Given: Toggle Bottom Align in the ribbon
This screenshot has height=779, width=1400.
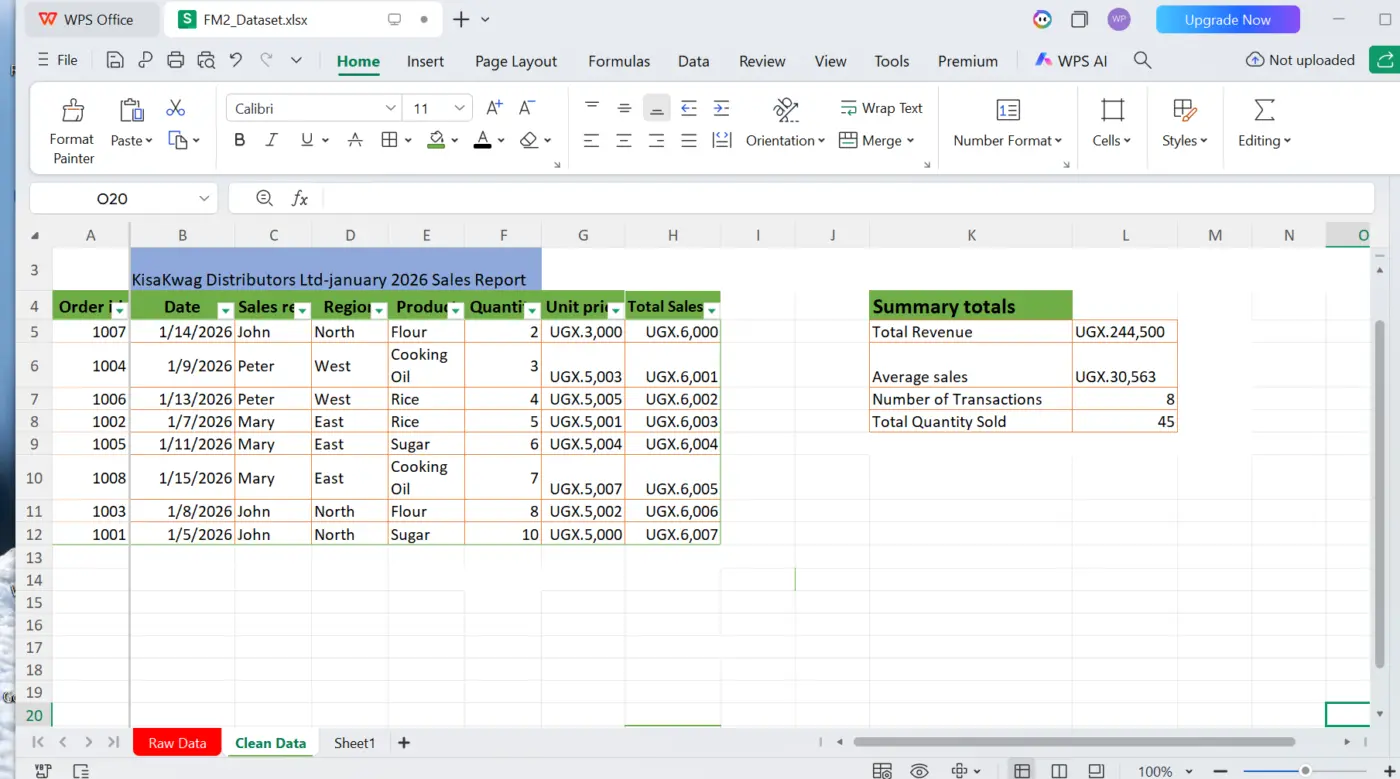Looking at the screenshot, I should (656, 108).
